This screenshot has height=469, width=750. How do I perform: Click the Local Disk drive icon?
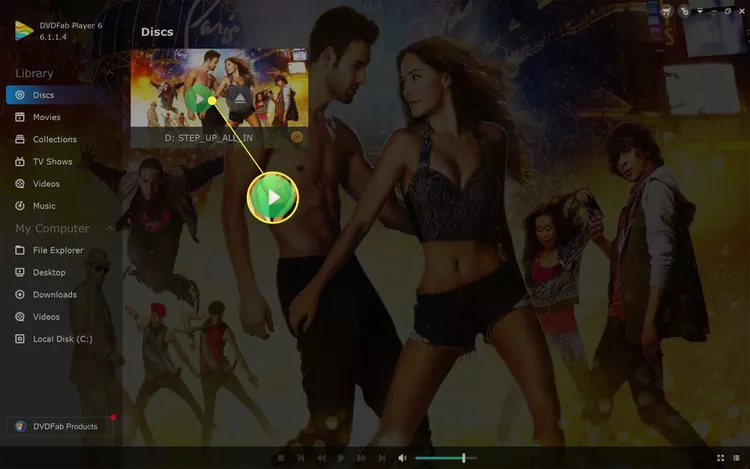point(20,339)
